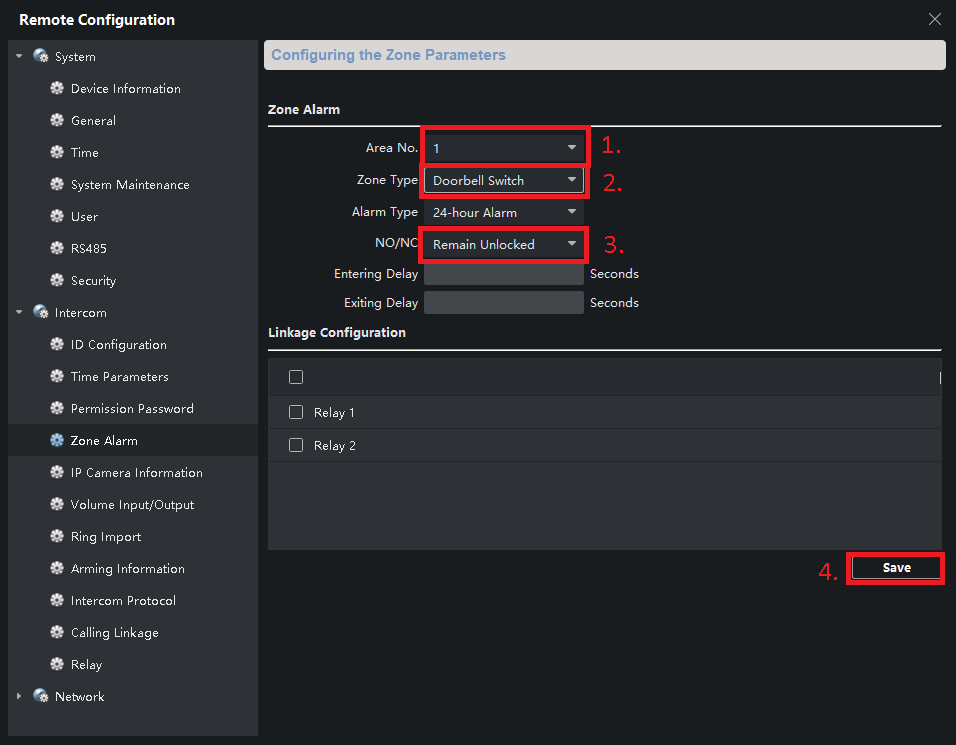Click the gear icon next to RS485
Screen dimensions: 956x745
click(x=57, y=249)
